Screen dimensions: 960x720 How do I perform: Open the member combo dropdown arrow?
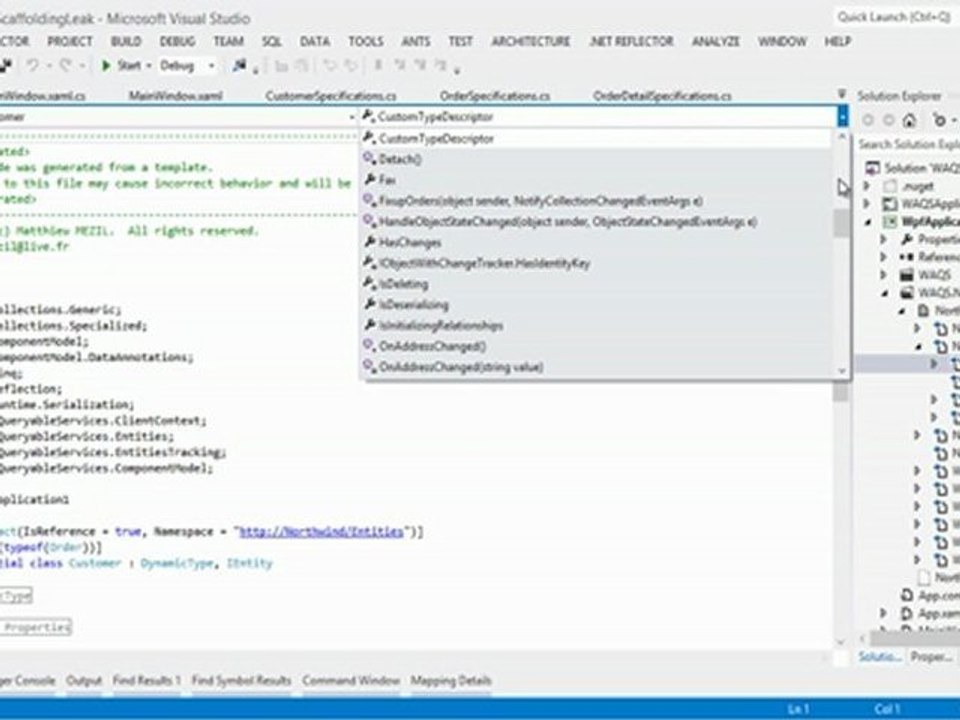click(843, 116)
